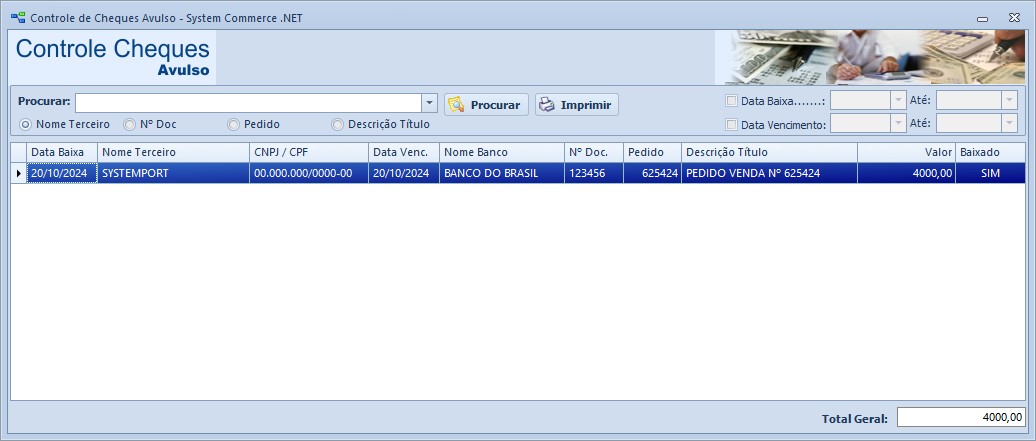Image resolution: width=1036 pixels, height=441 pixels.
Task: Expand the Procurar search dropdown arrow
Action: tap(429, 103)
